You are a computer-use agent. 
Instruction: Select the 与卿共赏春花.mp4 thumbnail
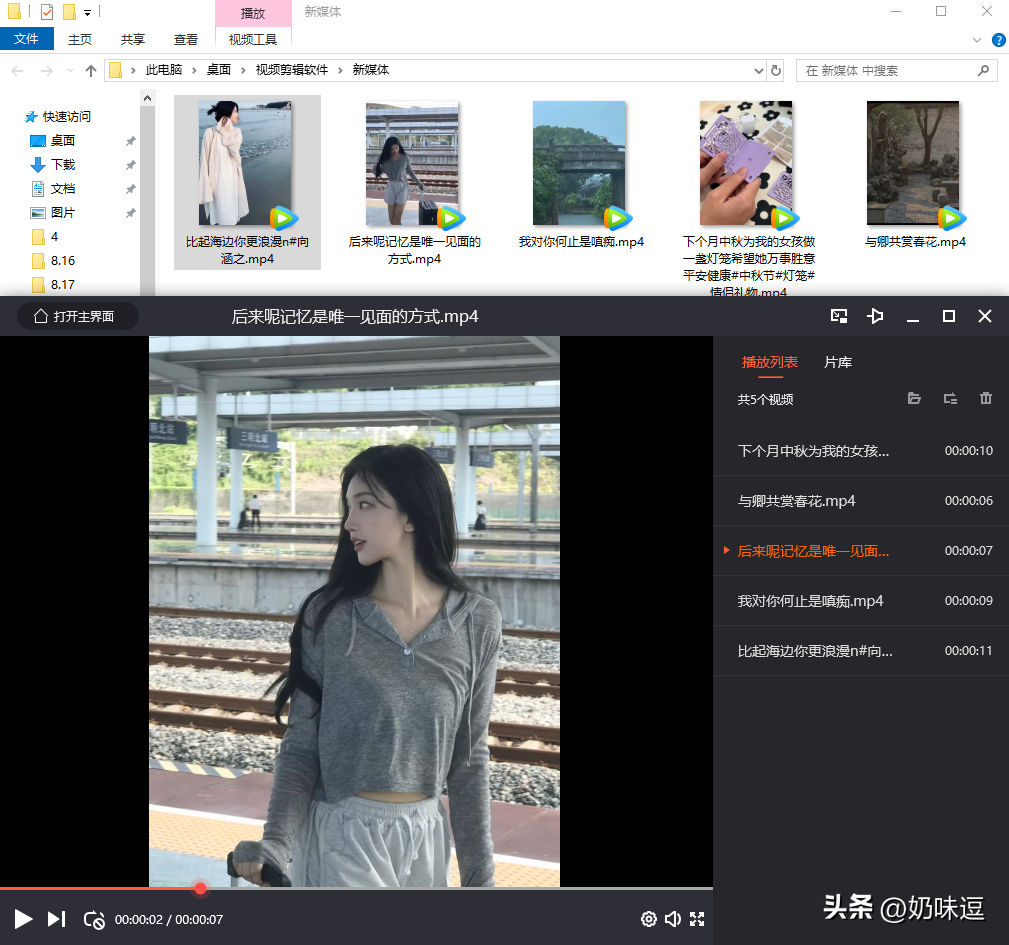click(914, 163)
